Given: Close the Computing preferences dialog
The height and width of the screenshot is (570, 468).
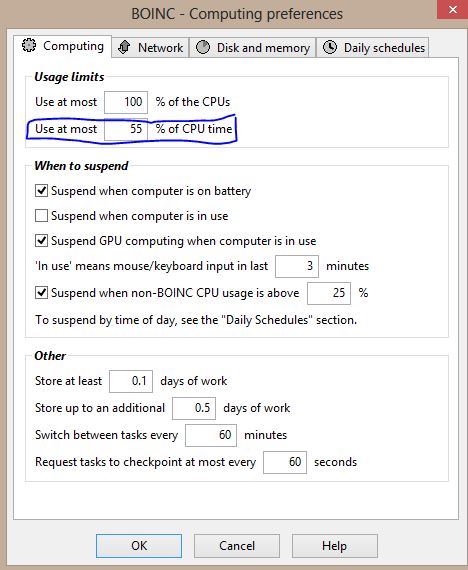Looking at the screenshot, I should point(452,10).
